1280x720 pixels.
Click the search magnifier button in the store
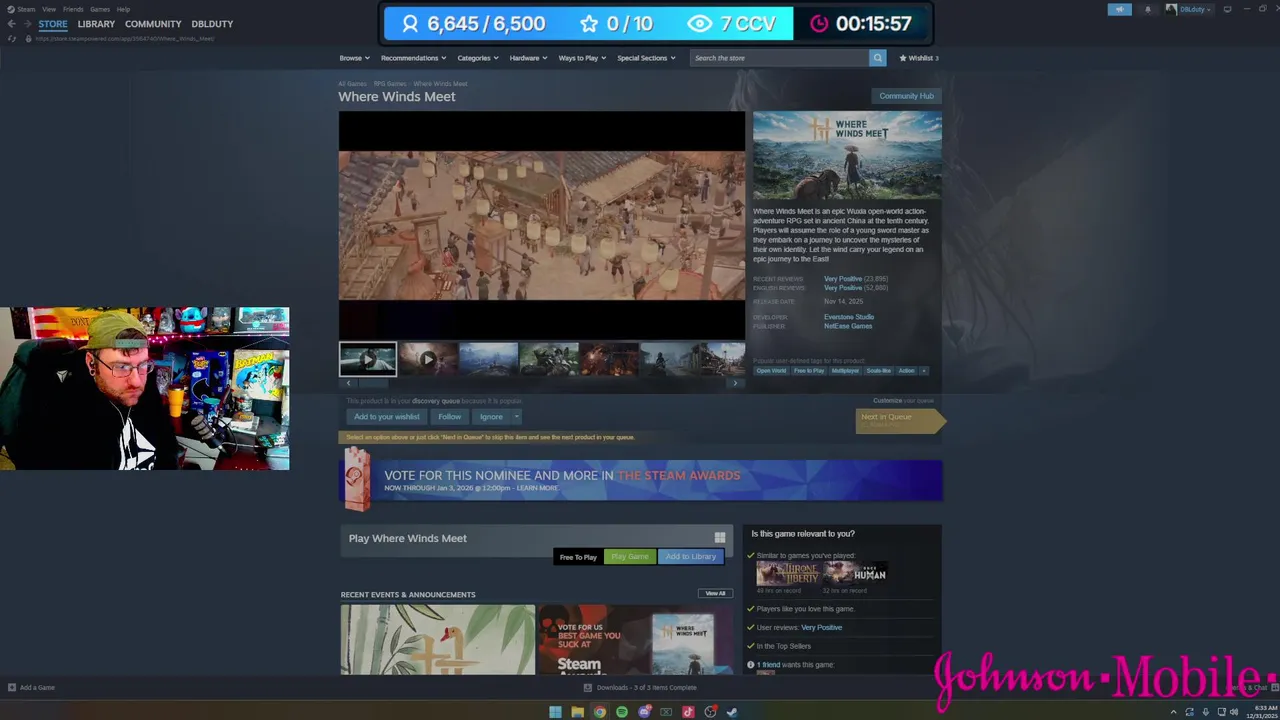click(x=877, y=58)
